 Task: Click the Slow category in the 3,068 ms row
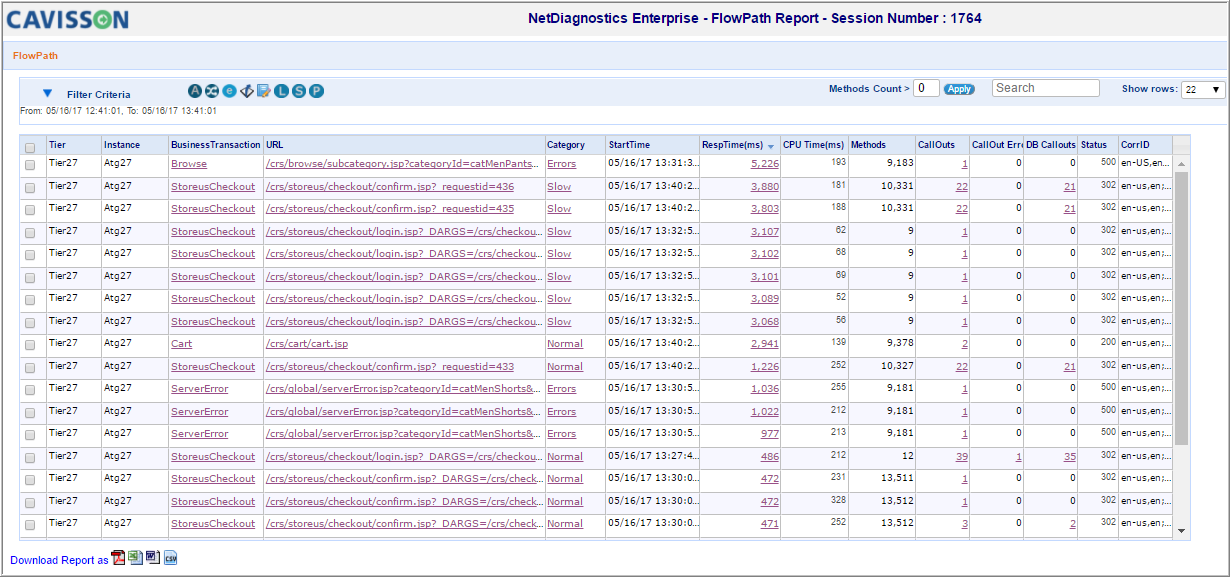[559, 322]
